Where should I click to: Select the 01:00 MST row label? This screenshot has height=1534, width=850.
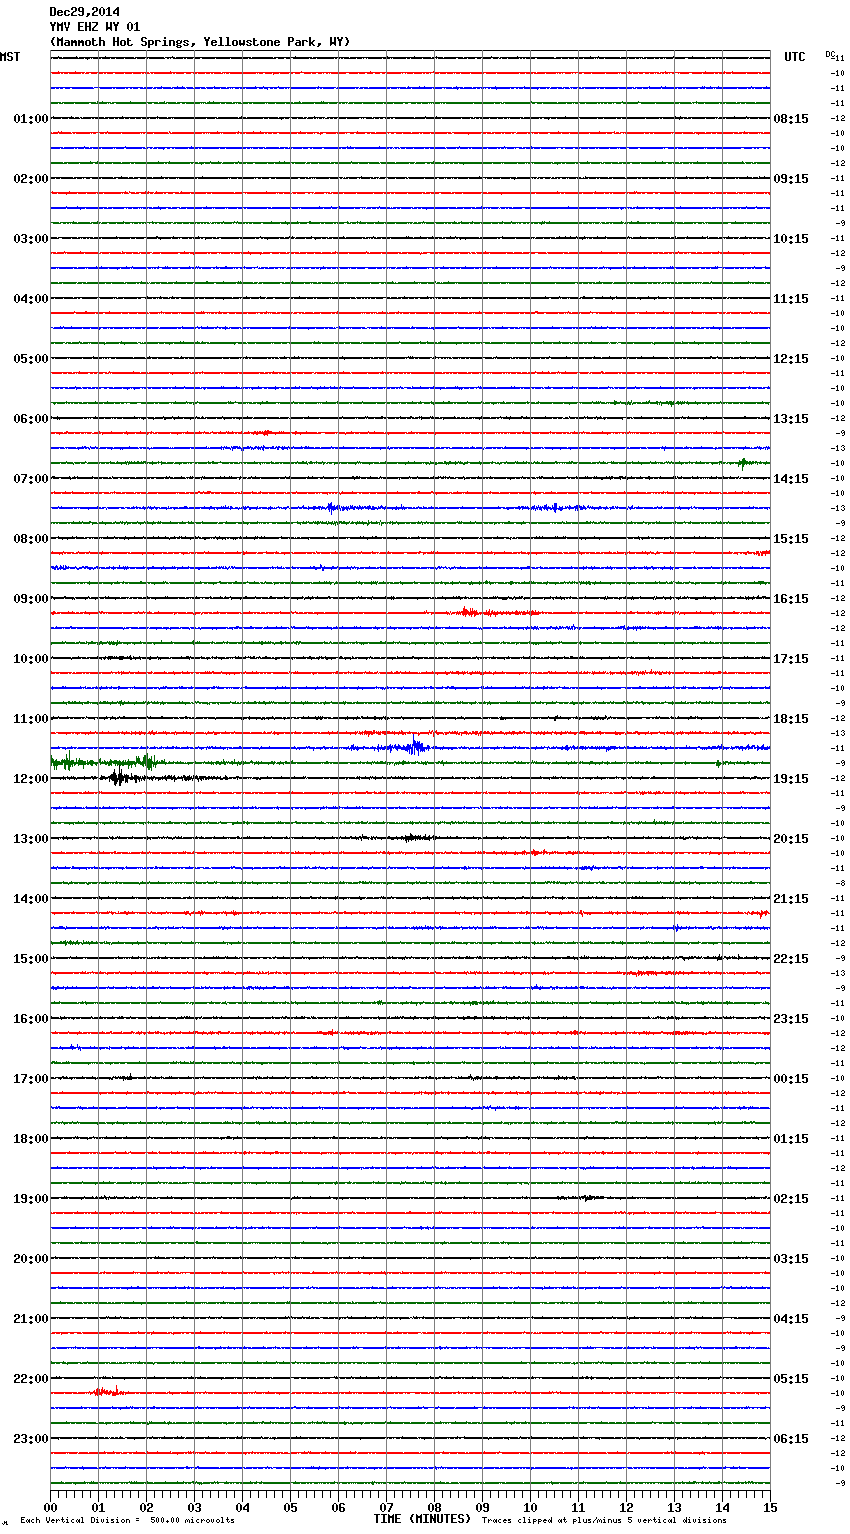[30, 119]
